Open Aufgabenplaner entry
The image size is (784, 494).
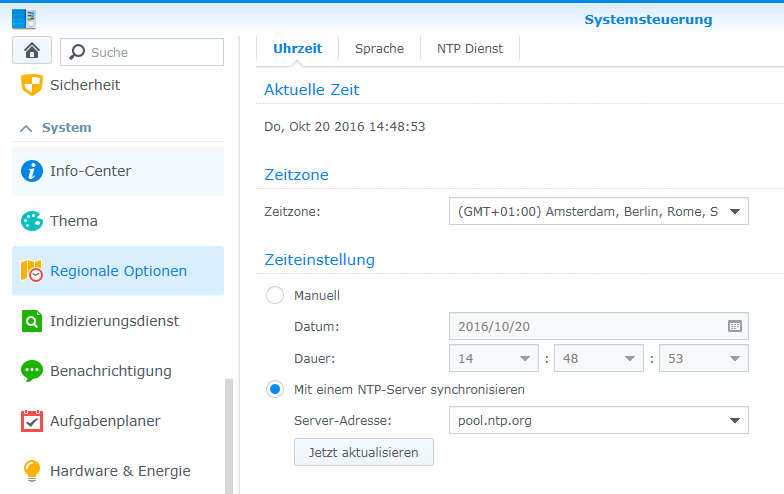coord(118,420)
